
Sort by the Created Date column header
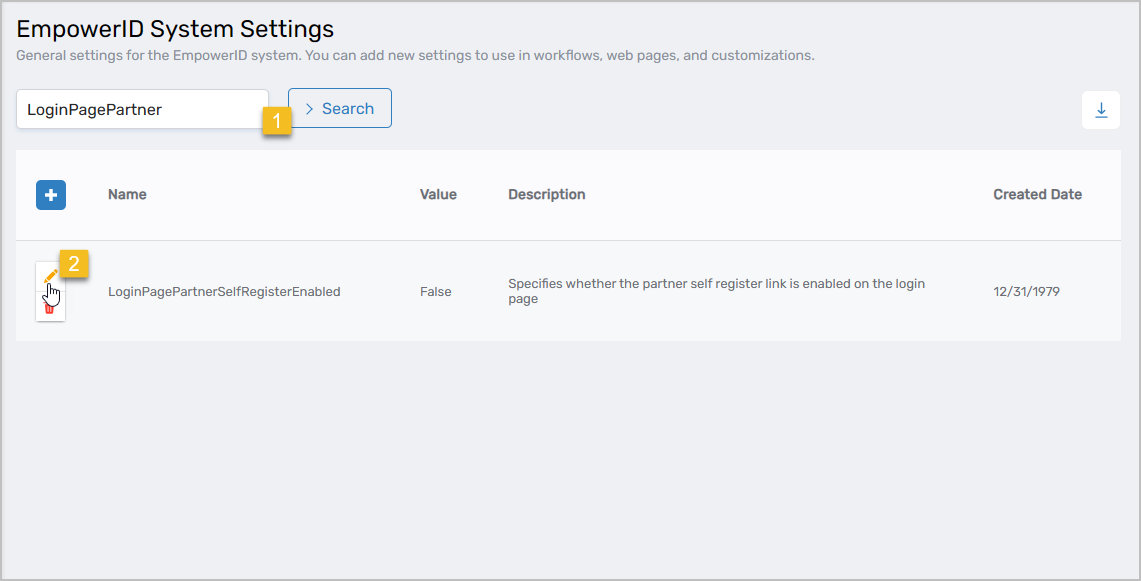(x=1037, y=194)
